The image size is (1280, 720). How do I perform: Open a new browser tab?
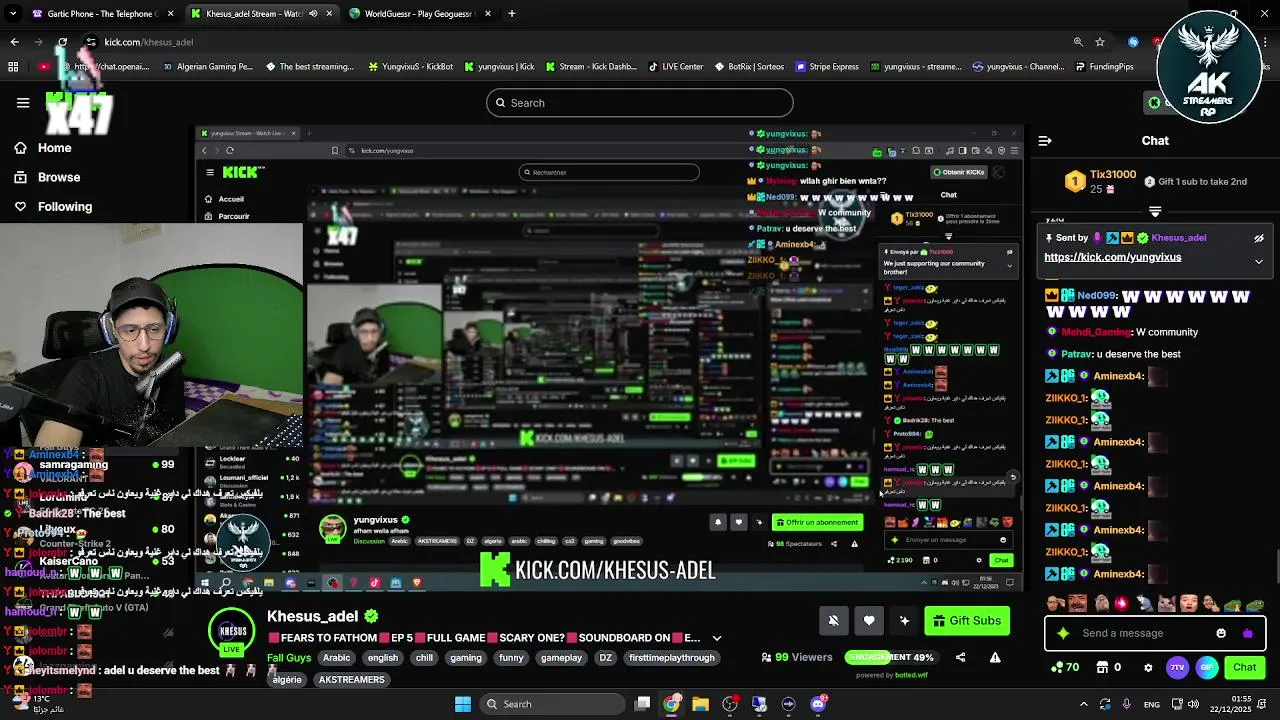[512, 14]
